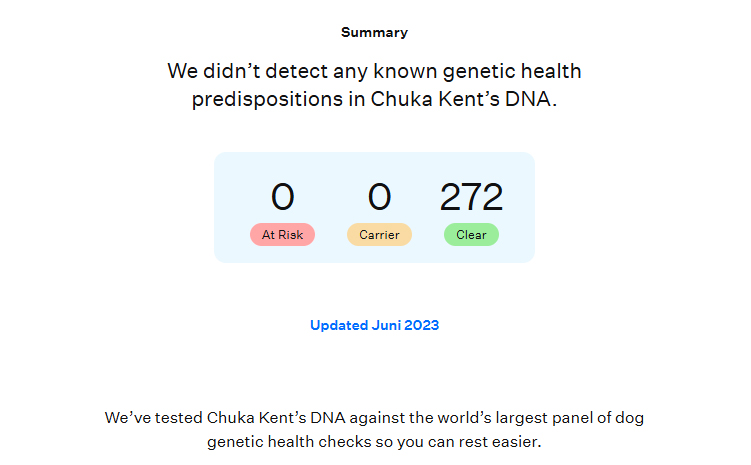
Task: Click the year 2023 in the update link
Action: tap(421, 325)
